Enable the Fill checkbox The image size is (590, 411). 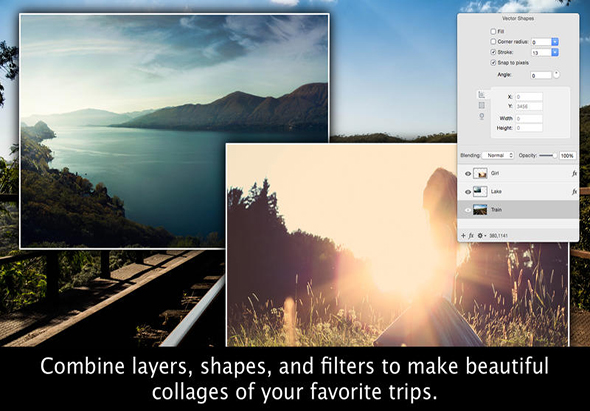click(493, 31)
